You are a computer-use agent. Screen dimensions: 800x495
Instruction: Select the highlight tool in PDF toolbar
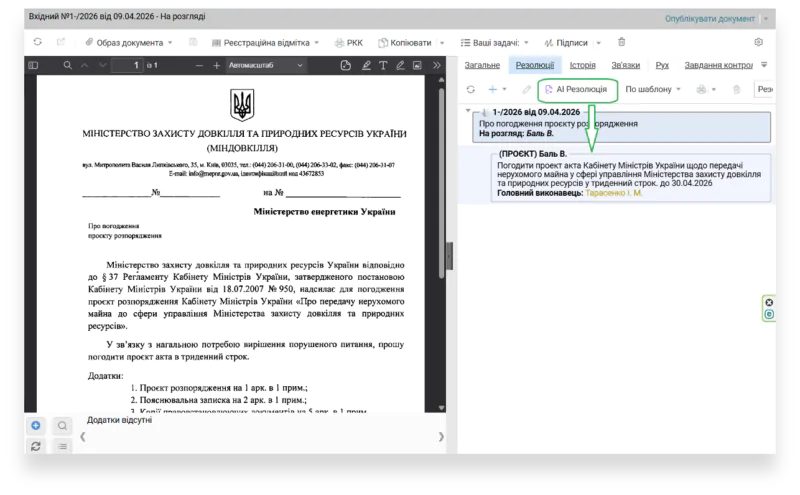point(366,65)
